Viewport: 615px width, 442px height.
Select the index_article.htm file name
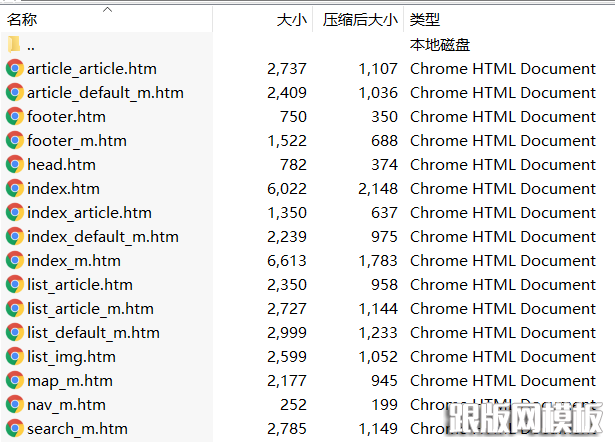(x=89, y=213)
